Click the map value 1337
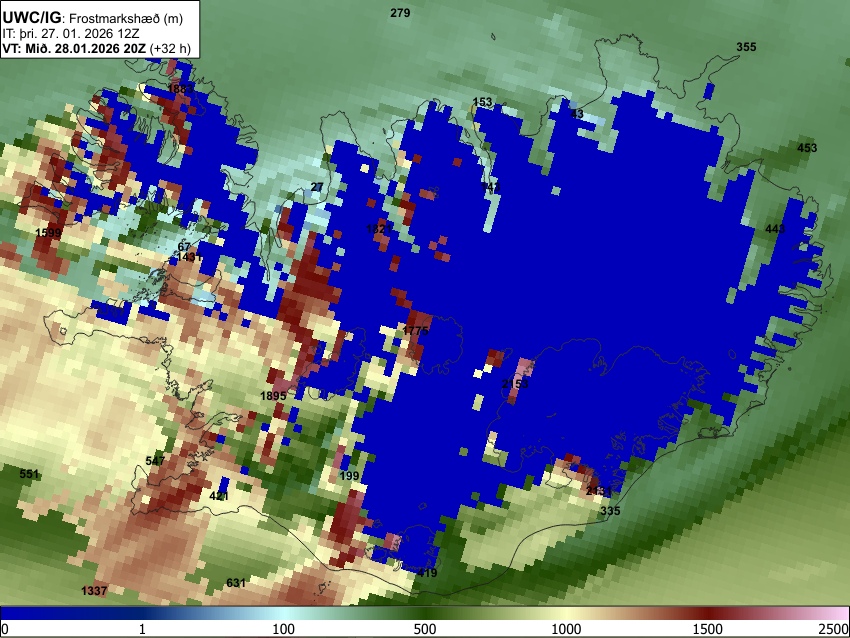Image resolution: width=850 pixels, height=638 pixels. pos(94,590)
